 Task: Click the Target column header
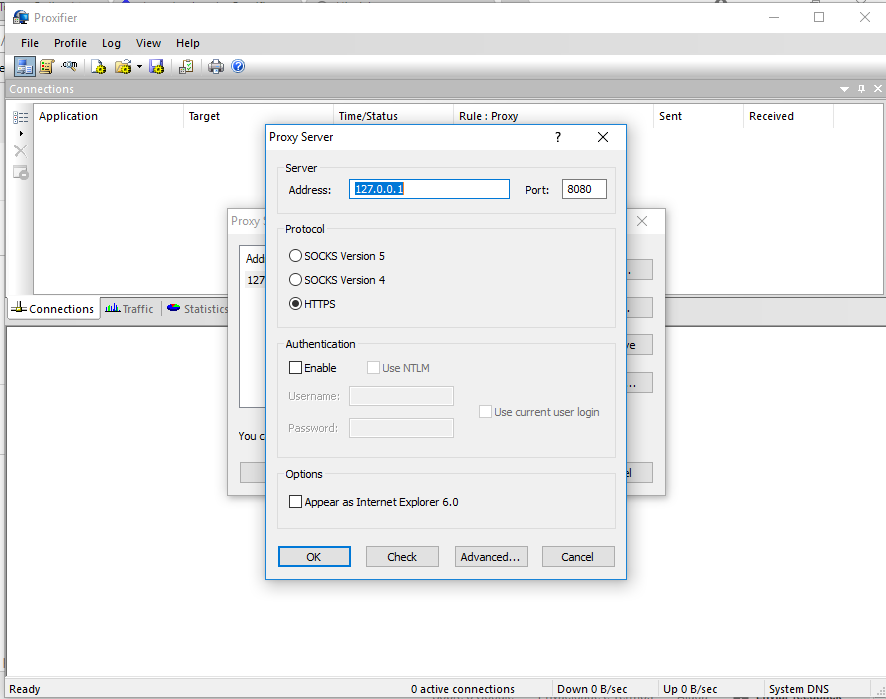coord(259,116)
